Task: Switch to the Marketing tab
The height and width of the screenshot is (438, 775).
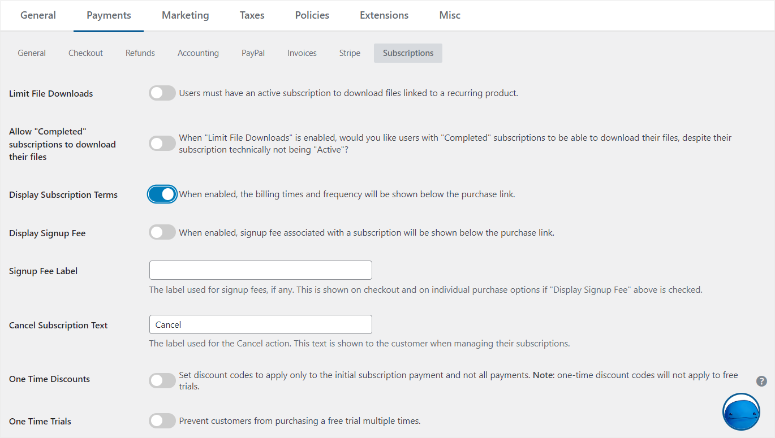Action: 185,16
